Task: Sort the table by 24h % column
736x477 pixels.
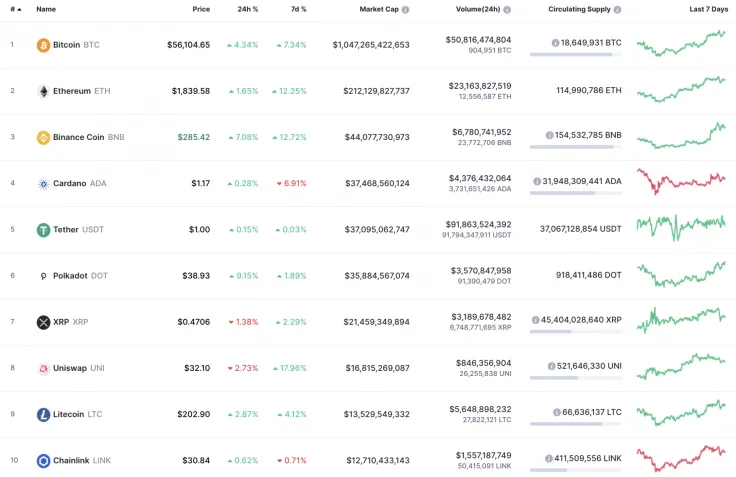Action: pos(247,9)
